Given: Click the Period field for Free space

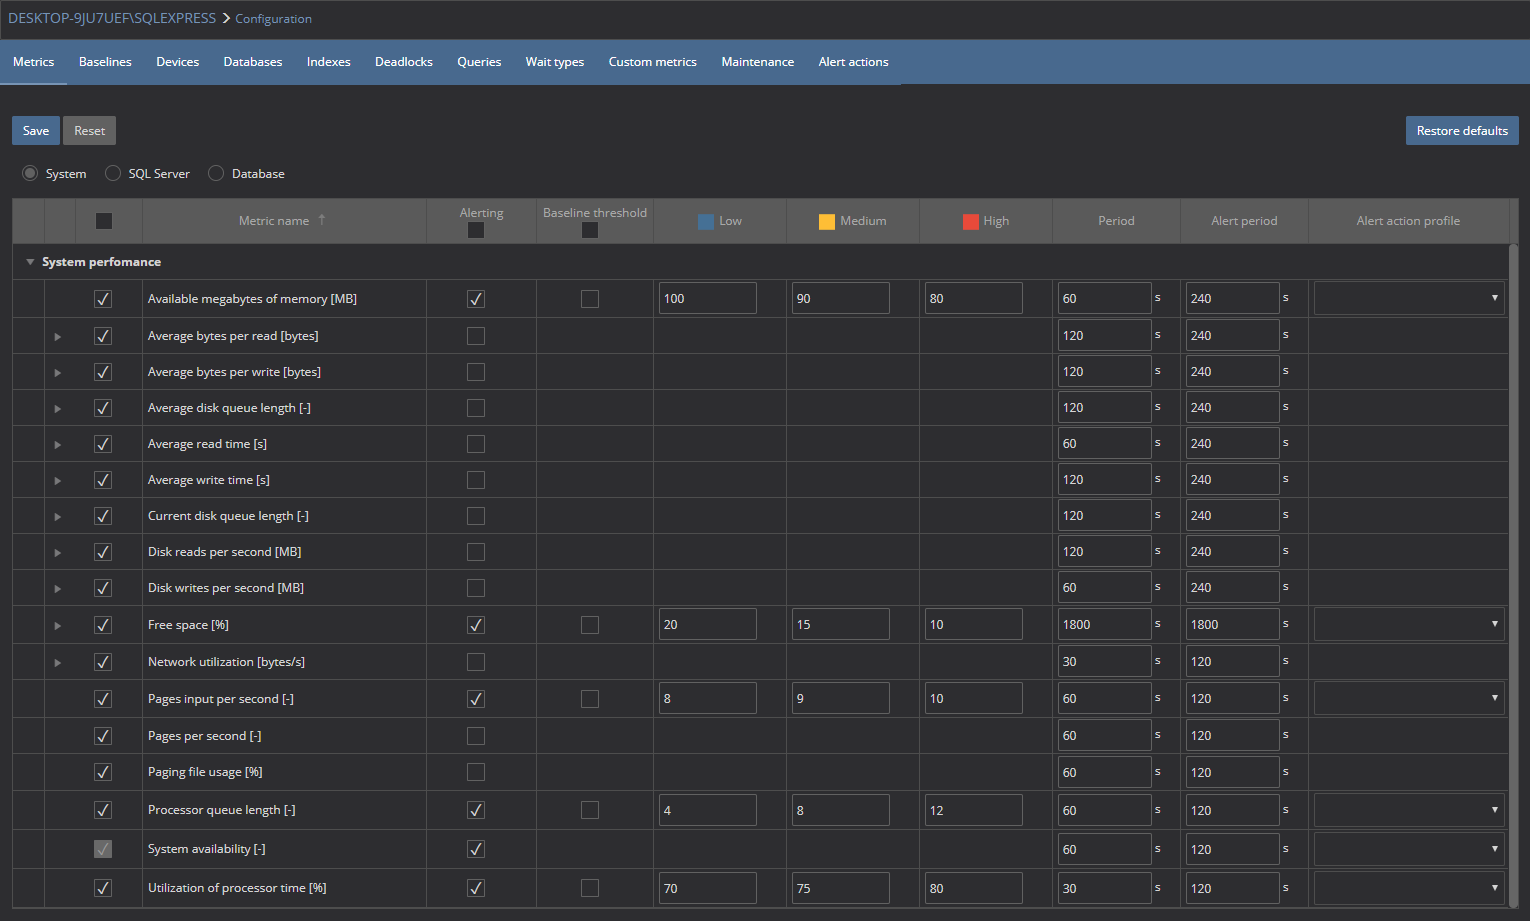Looking at the screenshot, I should (1104, 624).
